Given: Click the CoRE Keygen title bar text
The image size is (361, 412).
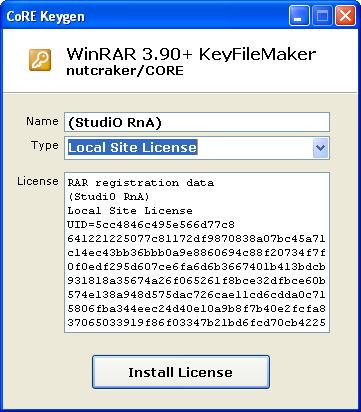Looking at the screenshot, I should [x=45, y=16].
